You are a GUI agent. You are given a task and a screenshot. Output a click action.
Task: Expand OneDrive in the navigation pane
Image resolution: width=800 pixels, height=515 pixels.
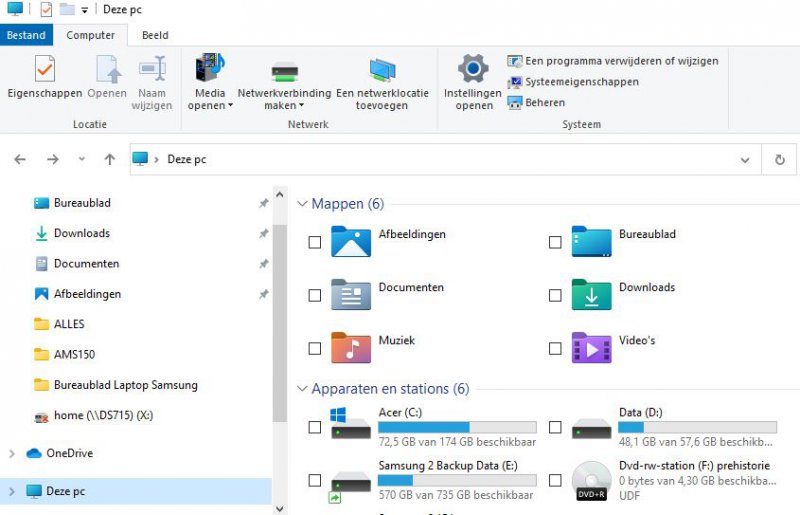12,454
